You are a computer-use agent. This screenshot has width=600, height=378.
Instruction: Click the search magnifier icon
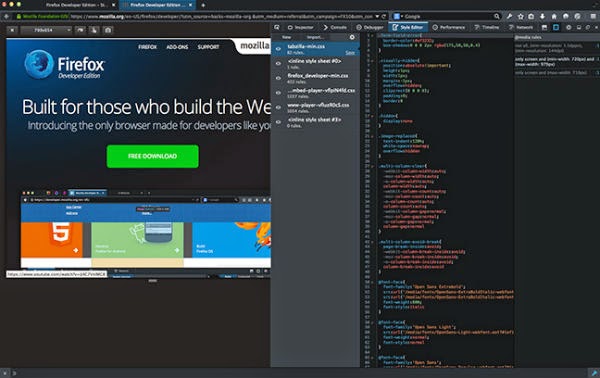(497, 16)
